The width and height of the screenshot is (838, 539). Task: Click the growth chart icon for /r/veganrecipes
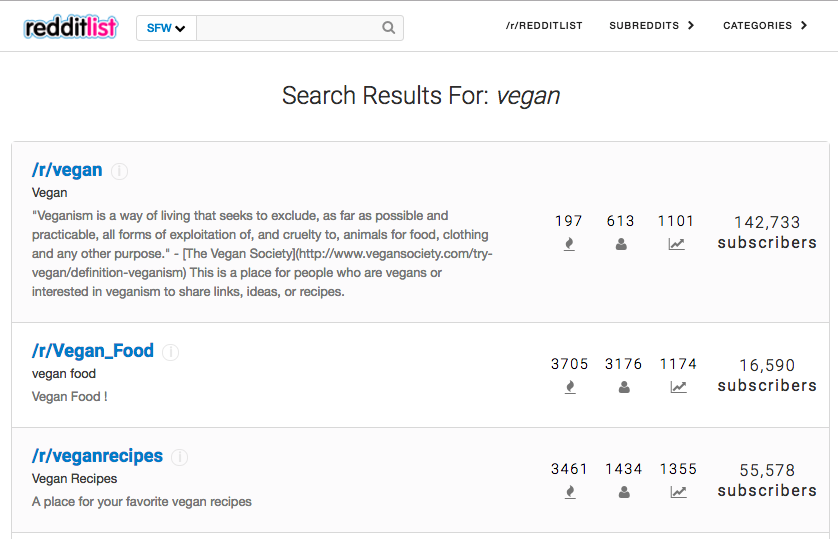pos(678,492)
